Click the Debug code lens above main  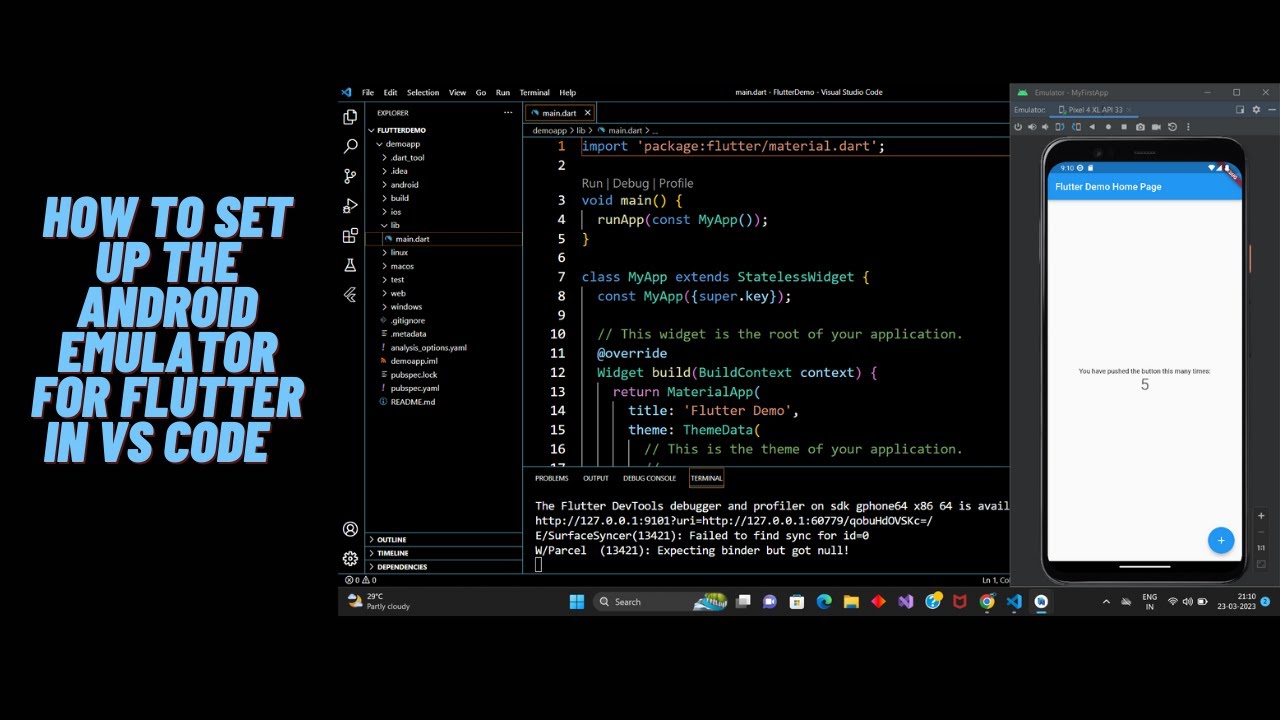[x=630, y=183]
